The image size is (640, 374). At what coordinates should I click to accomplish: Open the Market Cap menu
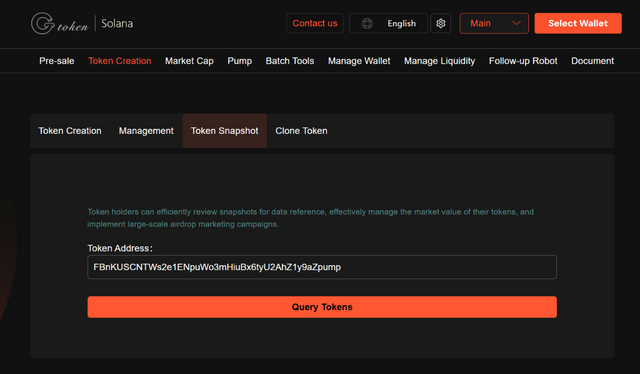click(x=189, y=61)
